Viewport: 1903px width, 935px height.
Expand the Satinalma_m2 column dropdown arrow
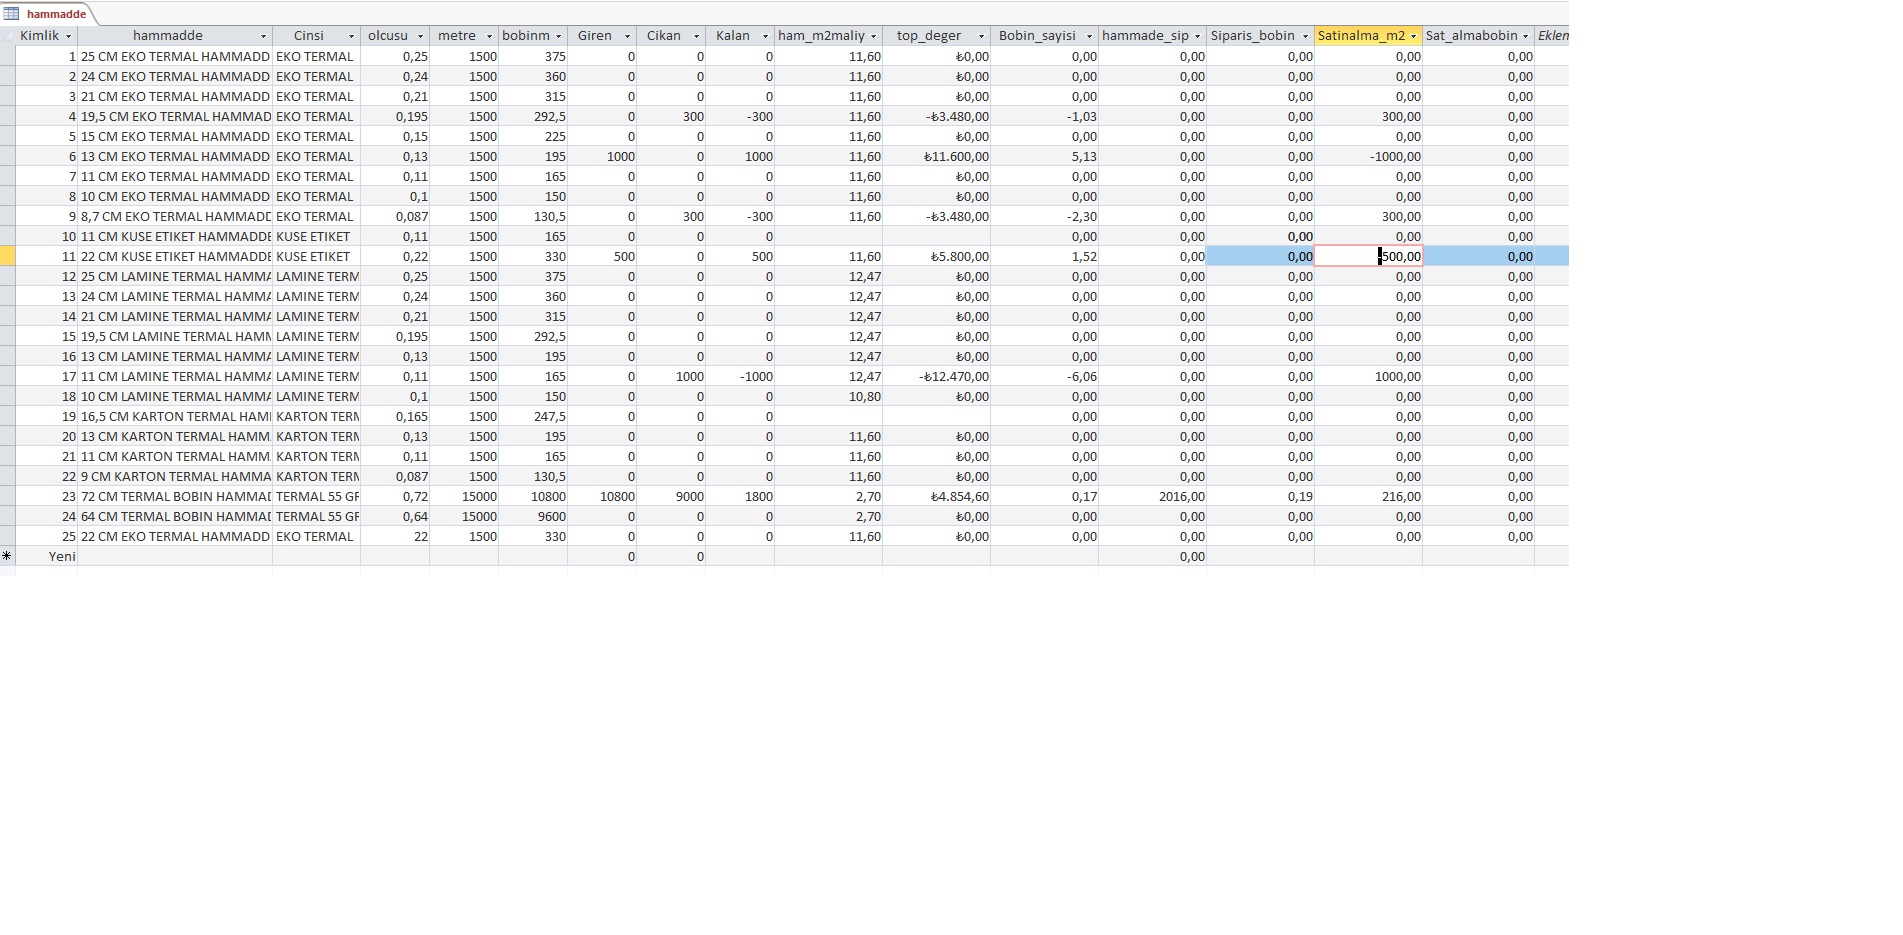pos(1413,36)
